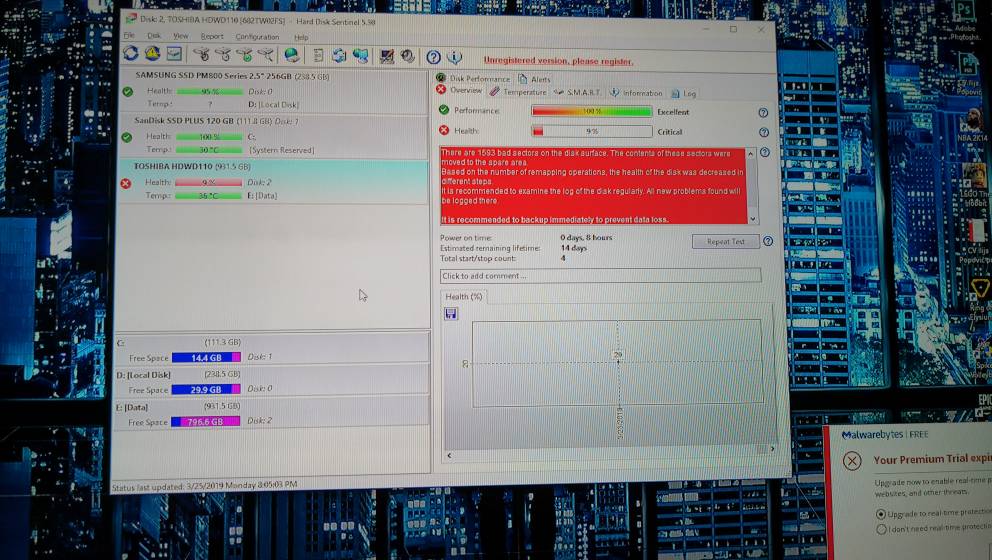
Task: Select I don't need real-time protection radio in Malwarebytes
Action: click(881, 529)
